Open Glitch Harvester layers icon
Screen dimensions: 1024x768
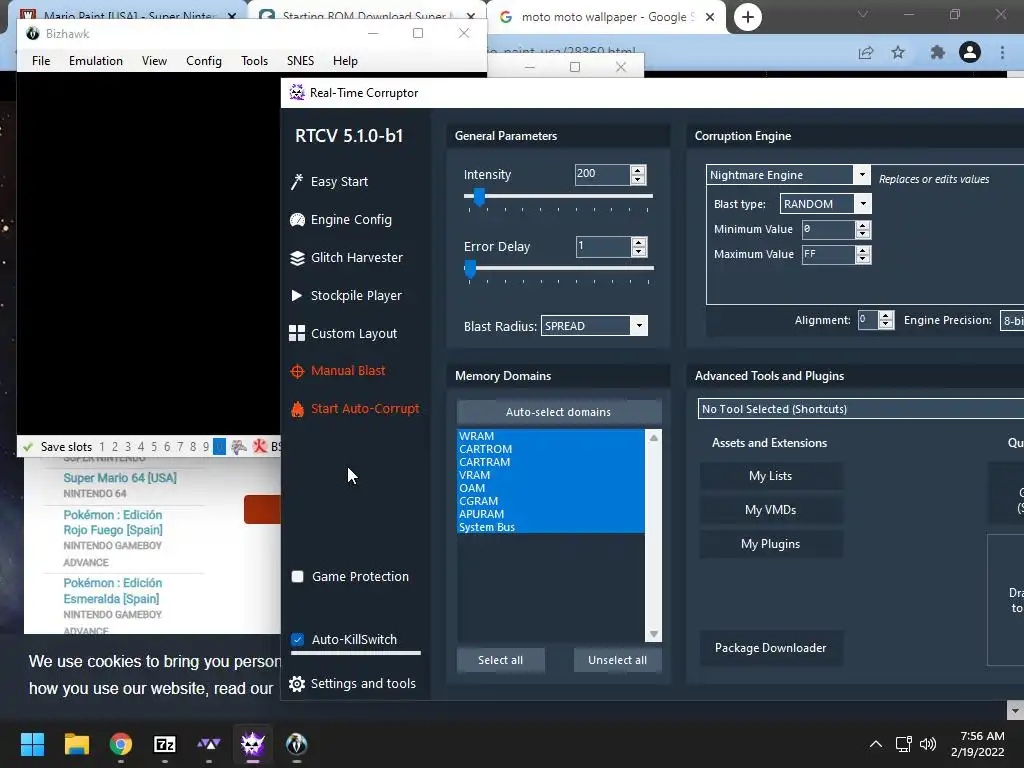297,258
